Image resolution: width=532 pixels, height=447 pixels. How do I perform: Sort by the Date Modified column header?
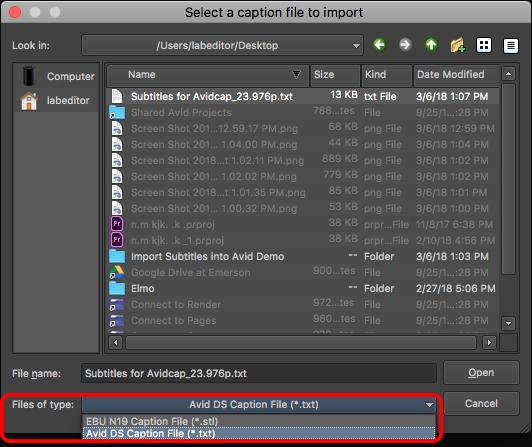(456, 75)
